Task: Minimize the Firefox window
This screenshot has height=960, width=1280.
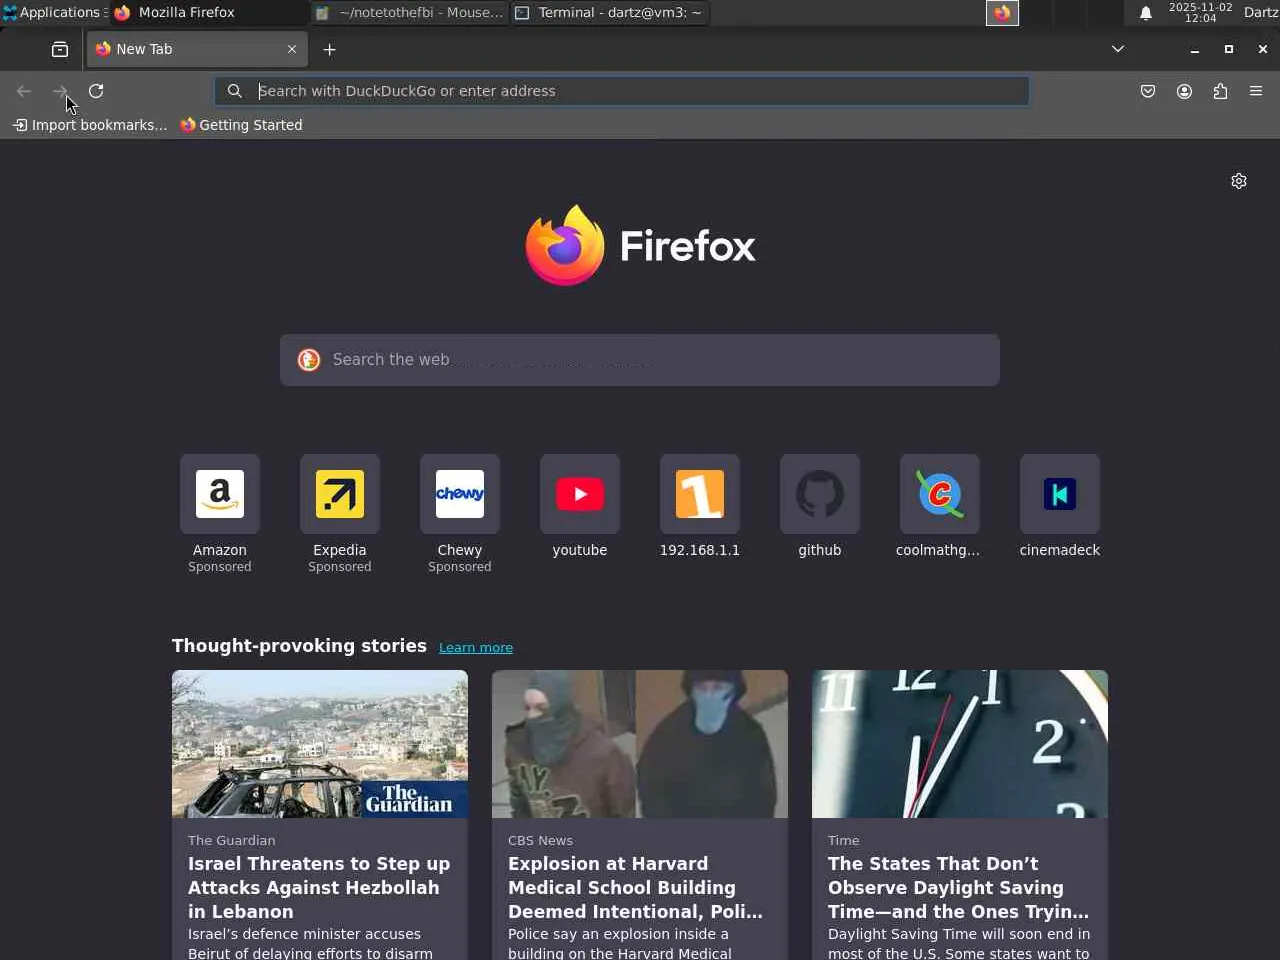Action: [1194, 49]
